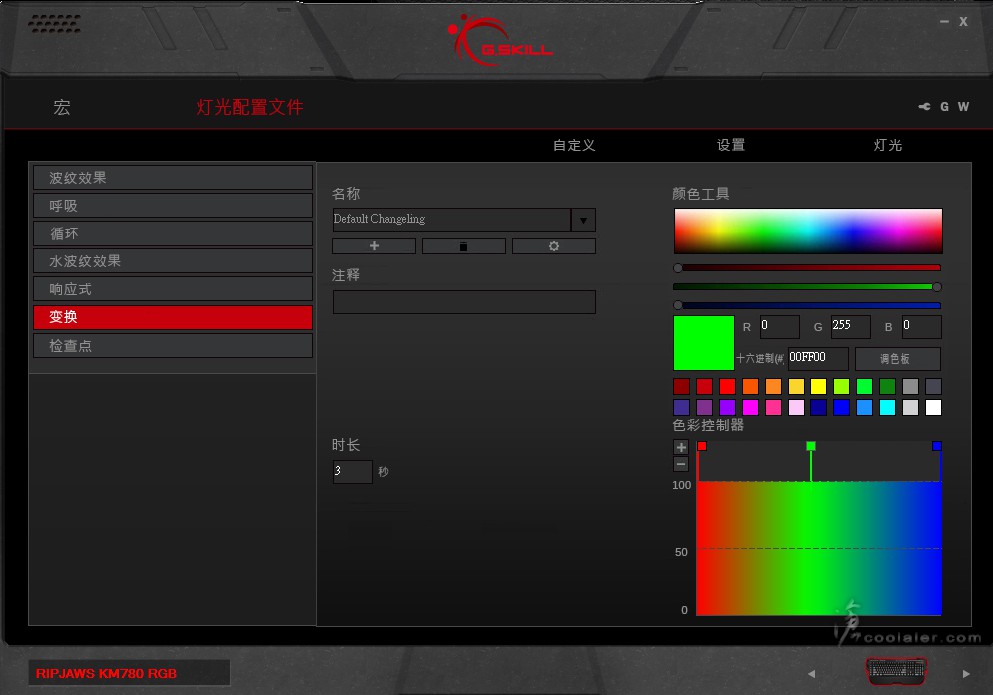Select the KM780 keyboard device thumbnail
The height and width of the screenshot is (695, 993).
(x=896, y=671)
